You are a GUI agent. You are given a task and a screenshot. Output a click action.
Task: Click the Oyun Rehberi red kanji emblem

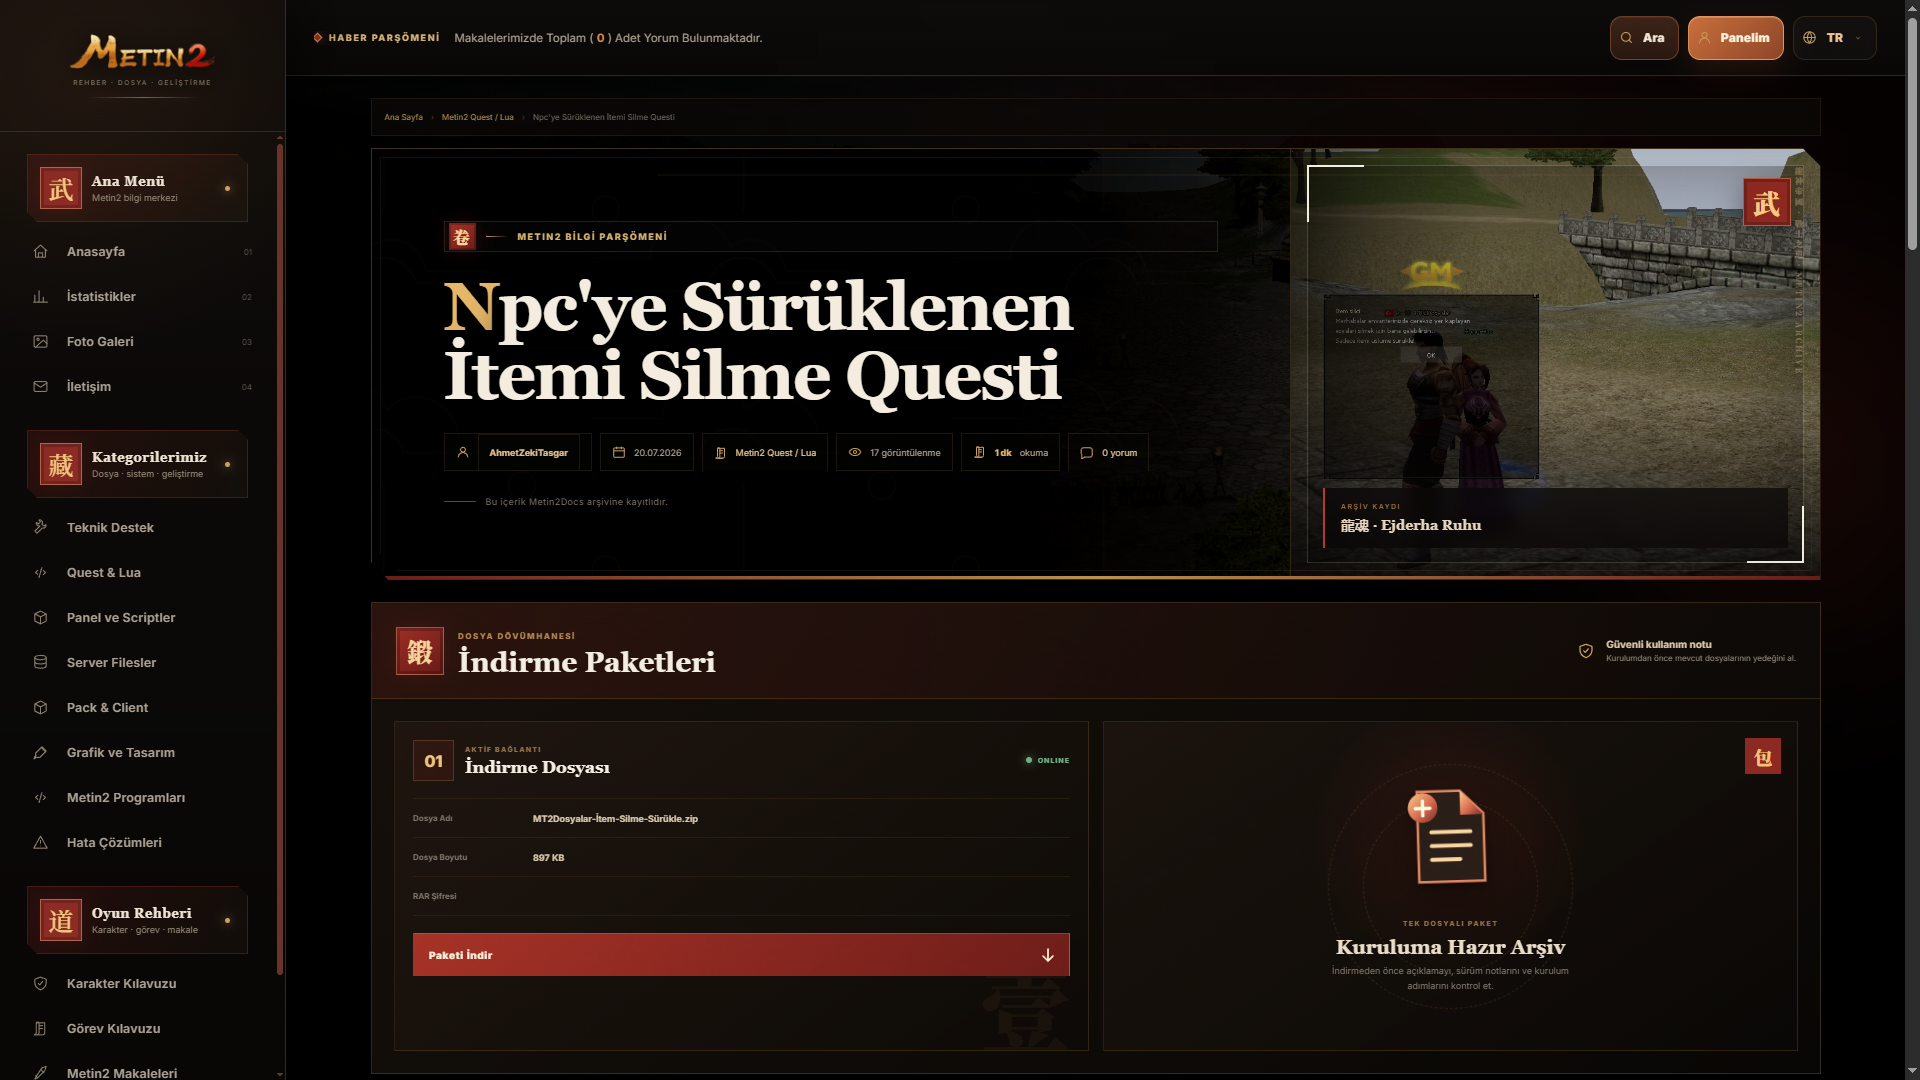pos(61,920)
